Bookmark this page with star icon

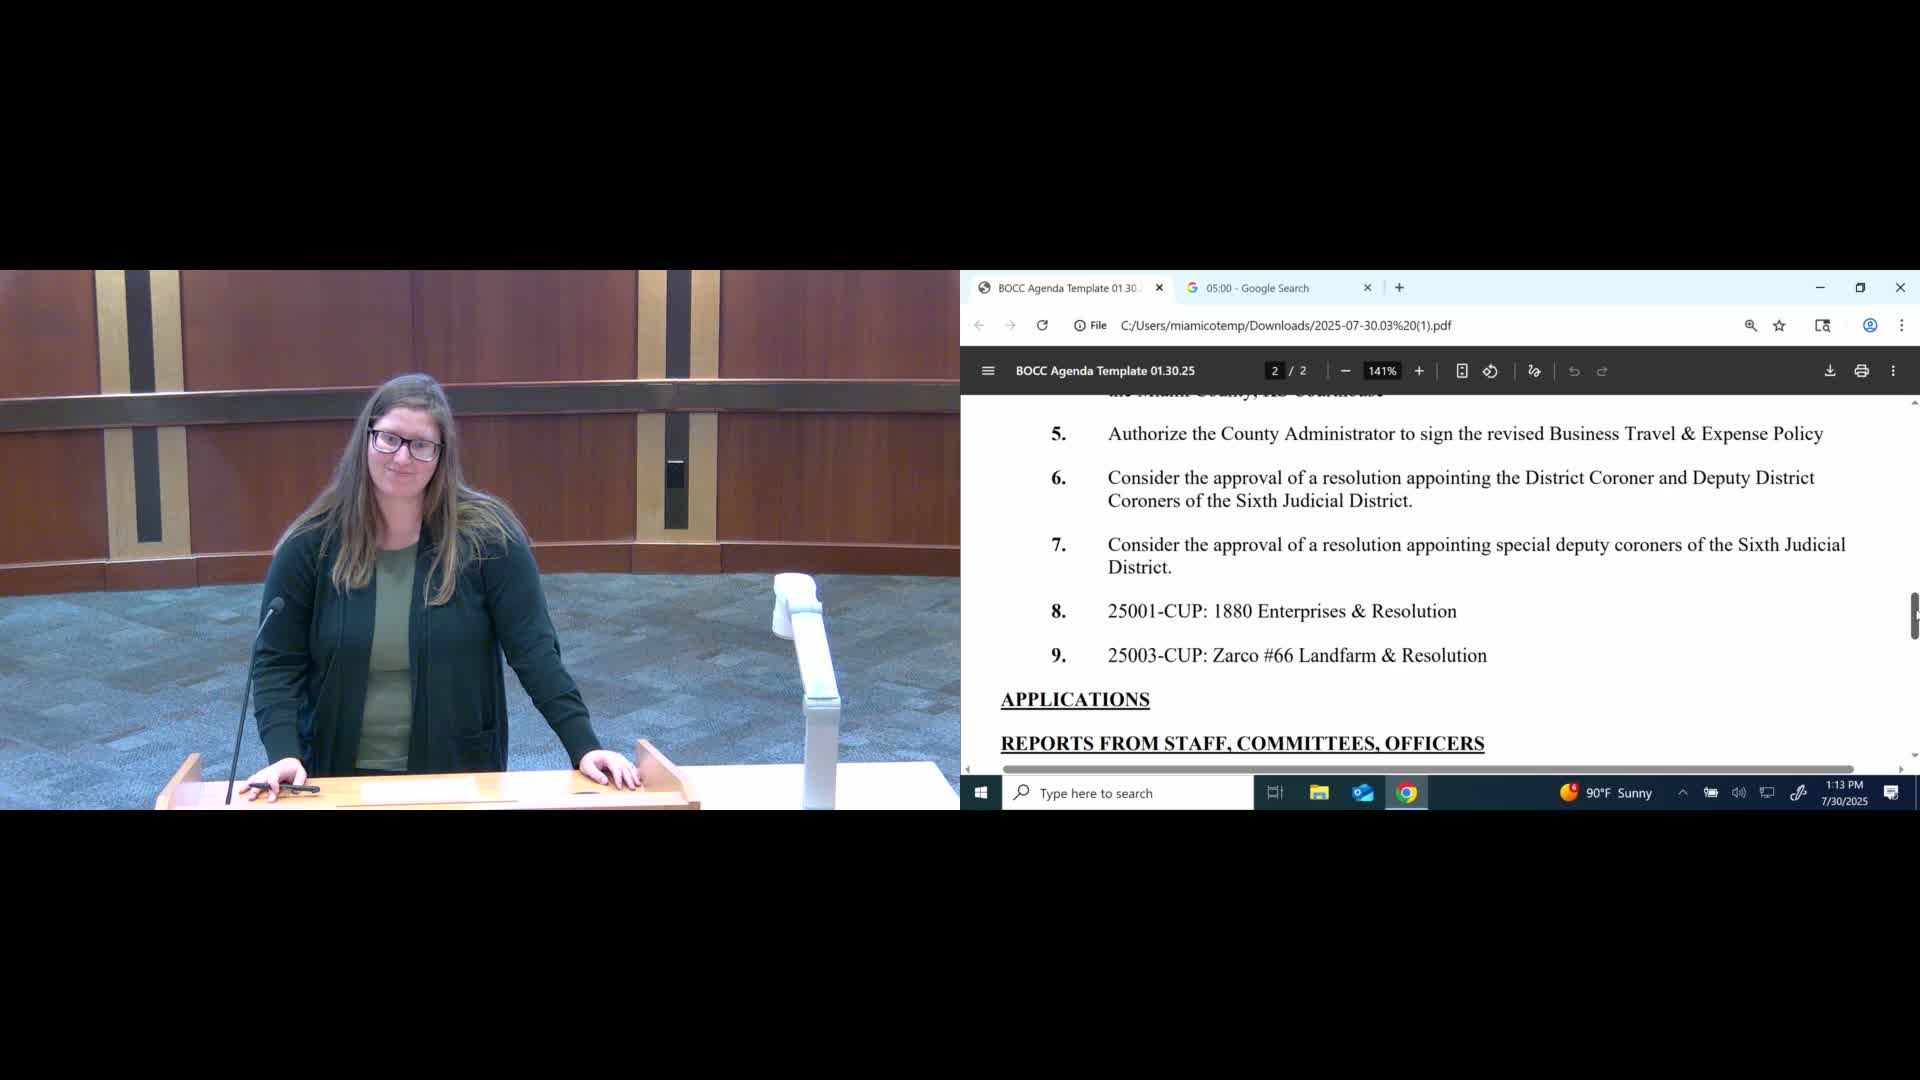pos(1779,326)
